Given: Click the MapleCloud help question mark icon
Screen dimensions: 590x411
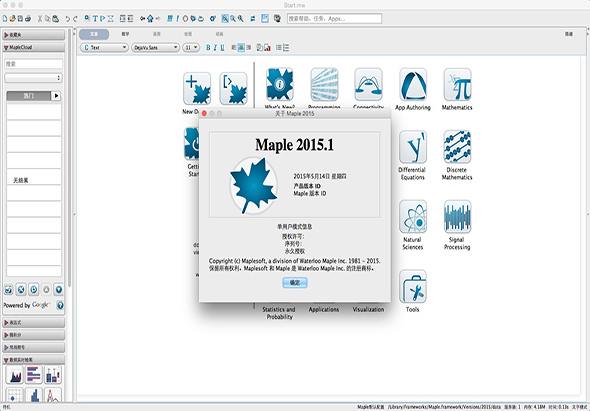Looking at the screenshot, I should point(60,305).
